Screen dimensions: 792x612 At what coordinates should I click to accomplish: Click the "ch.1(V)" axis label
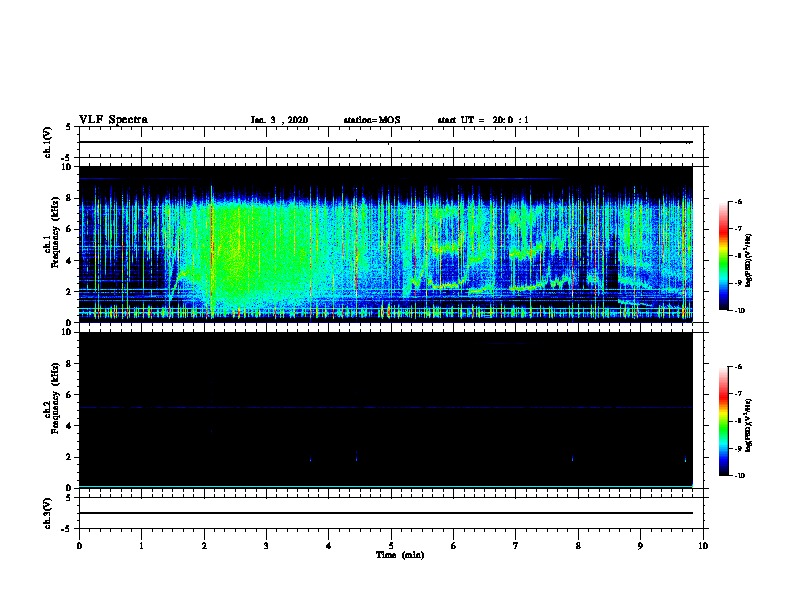(48, 142)
